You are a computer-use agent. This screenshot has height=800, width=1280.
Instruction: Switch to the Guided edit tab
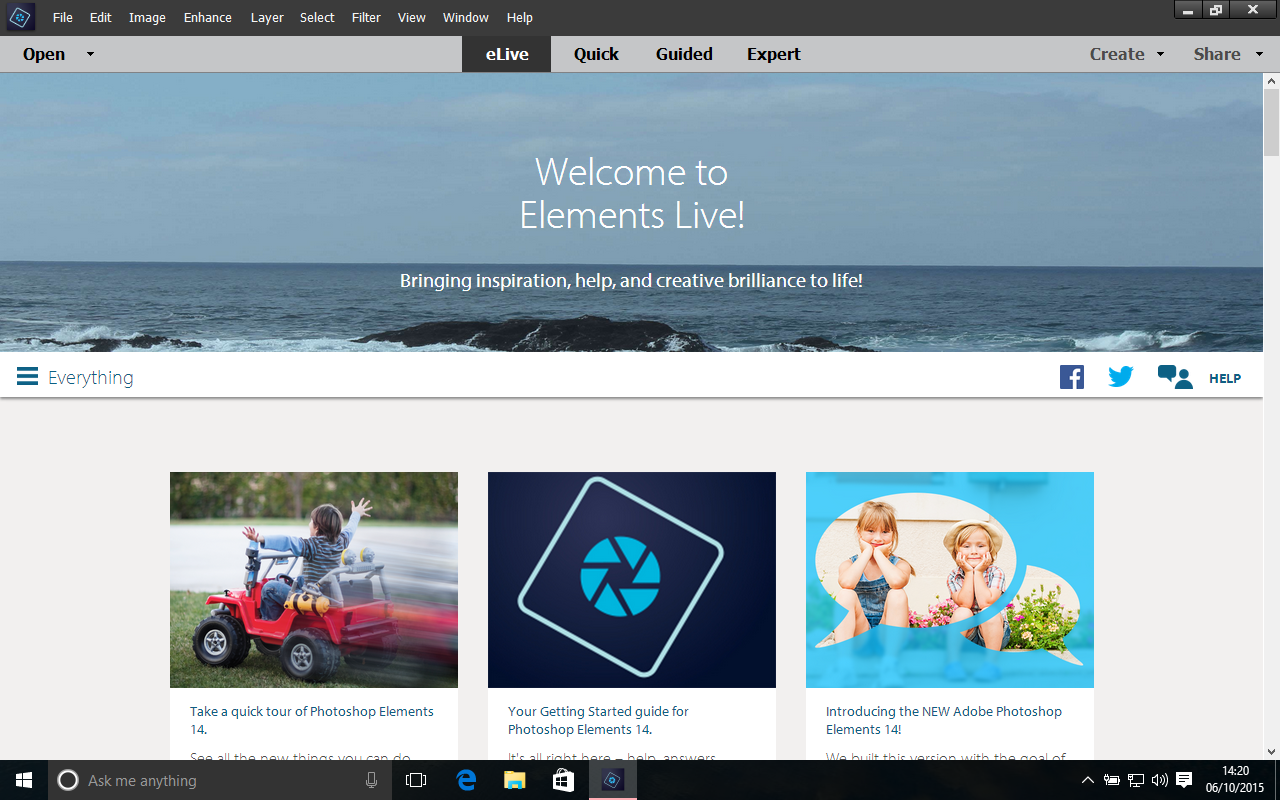coord(684,54)
